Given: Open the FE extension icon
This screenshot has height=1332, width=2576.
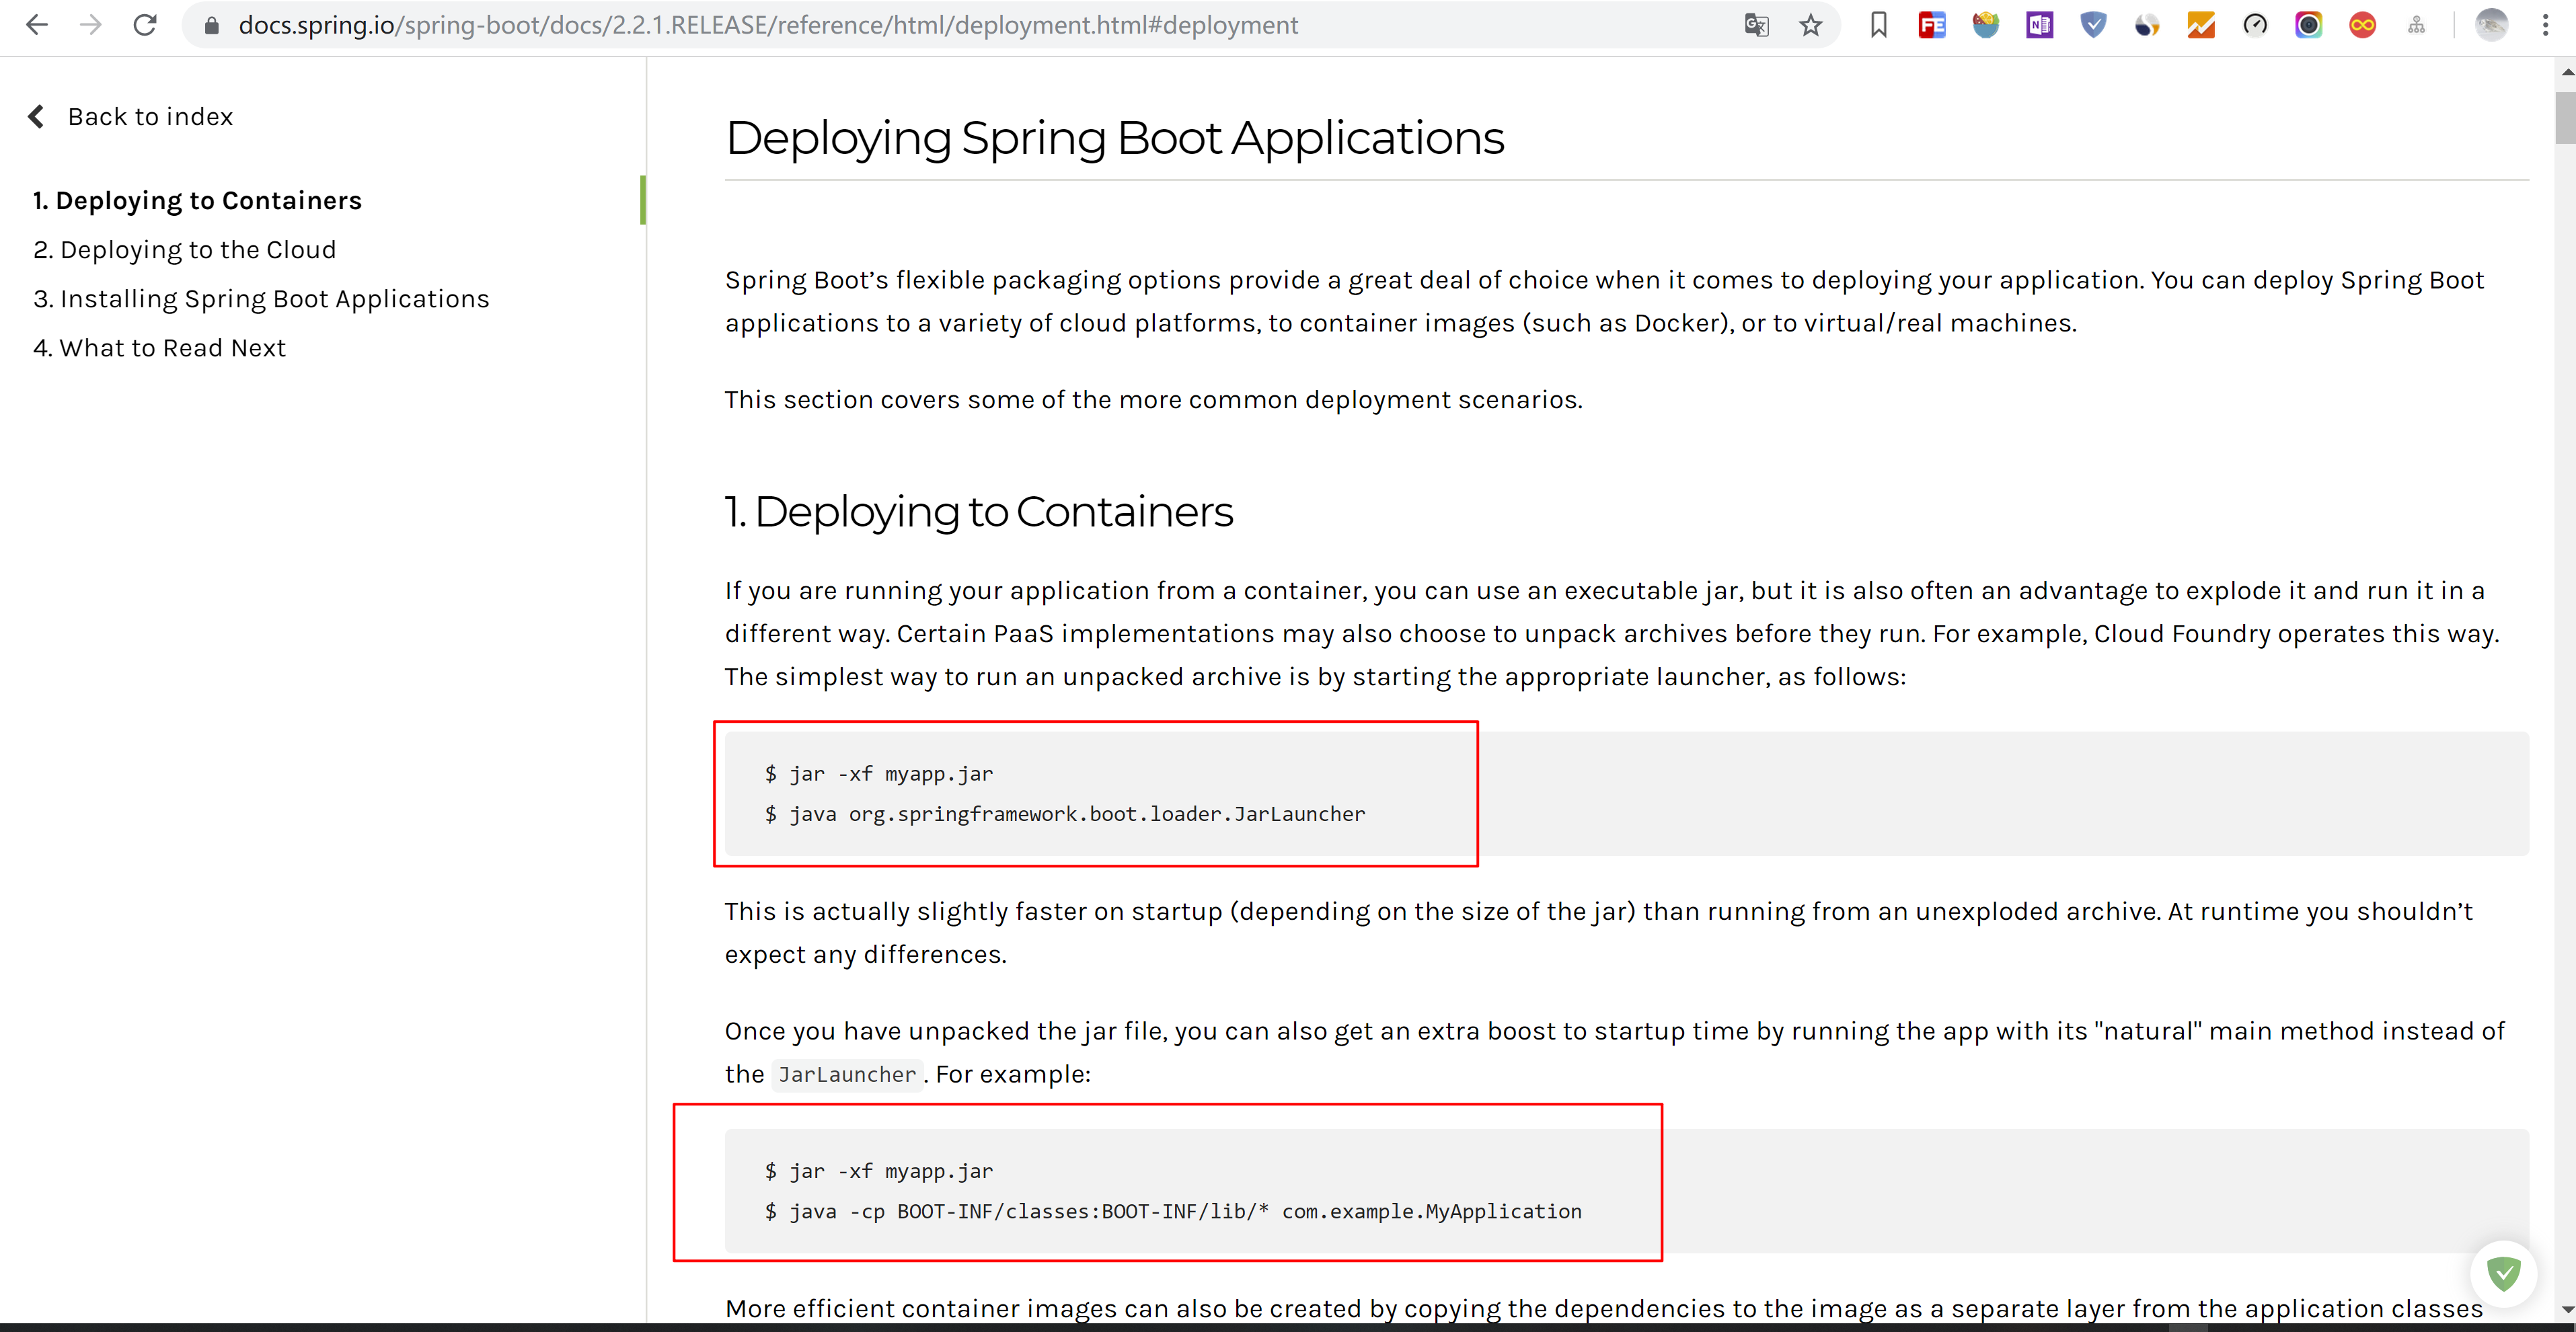Looking at the screenshot, I should point(1931,25).
